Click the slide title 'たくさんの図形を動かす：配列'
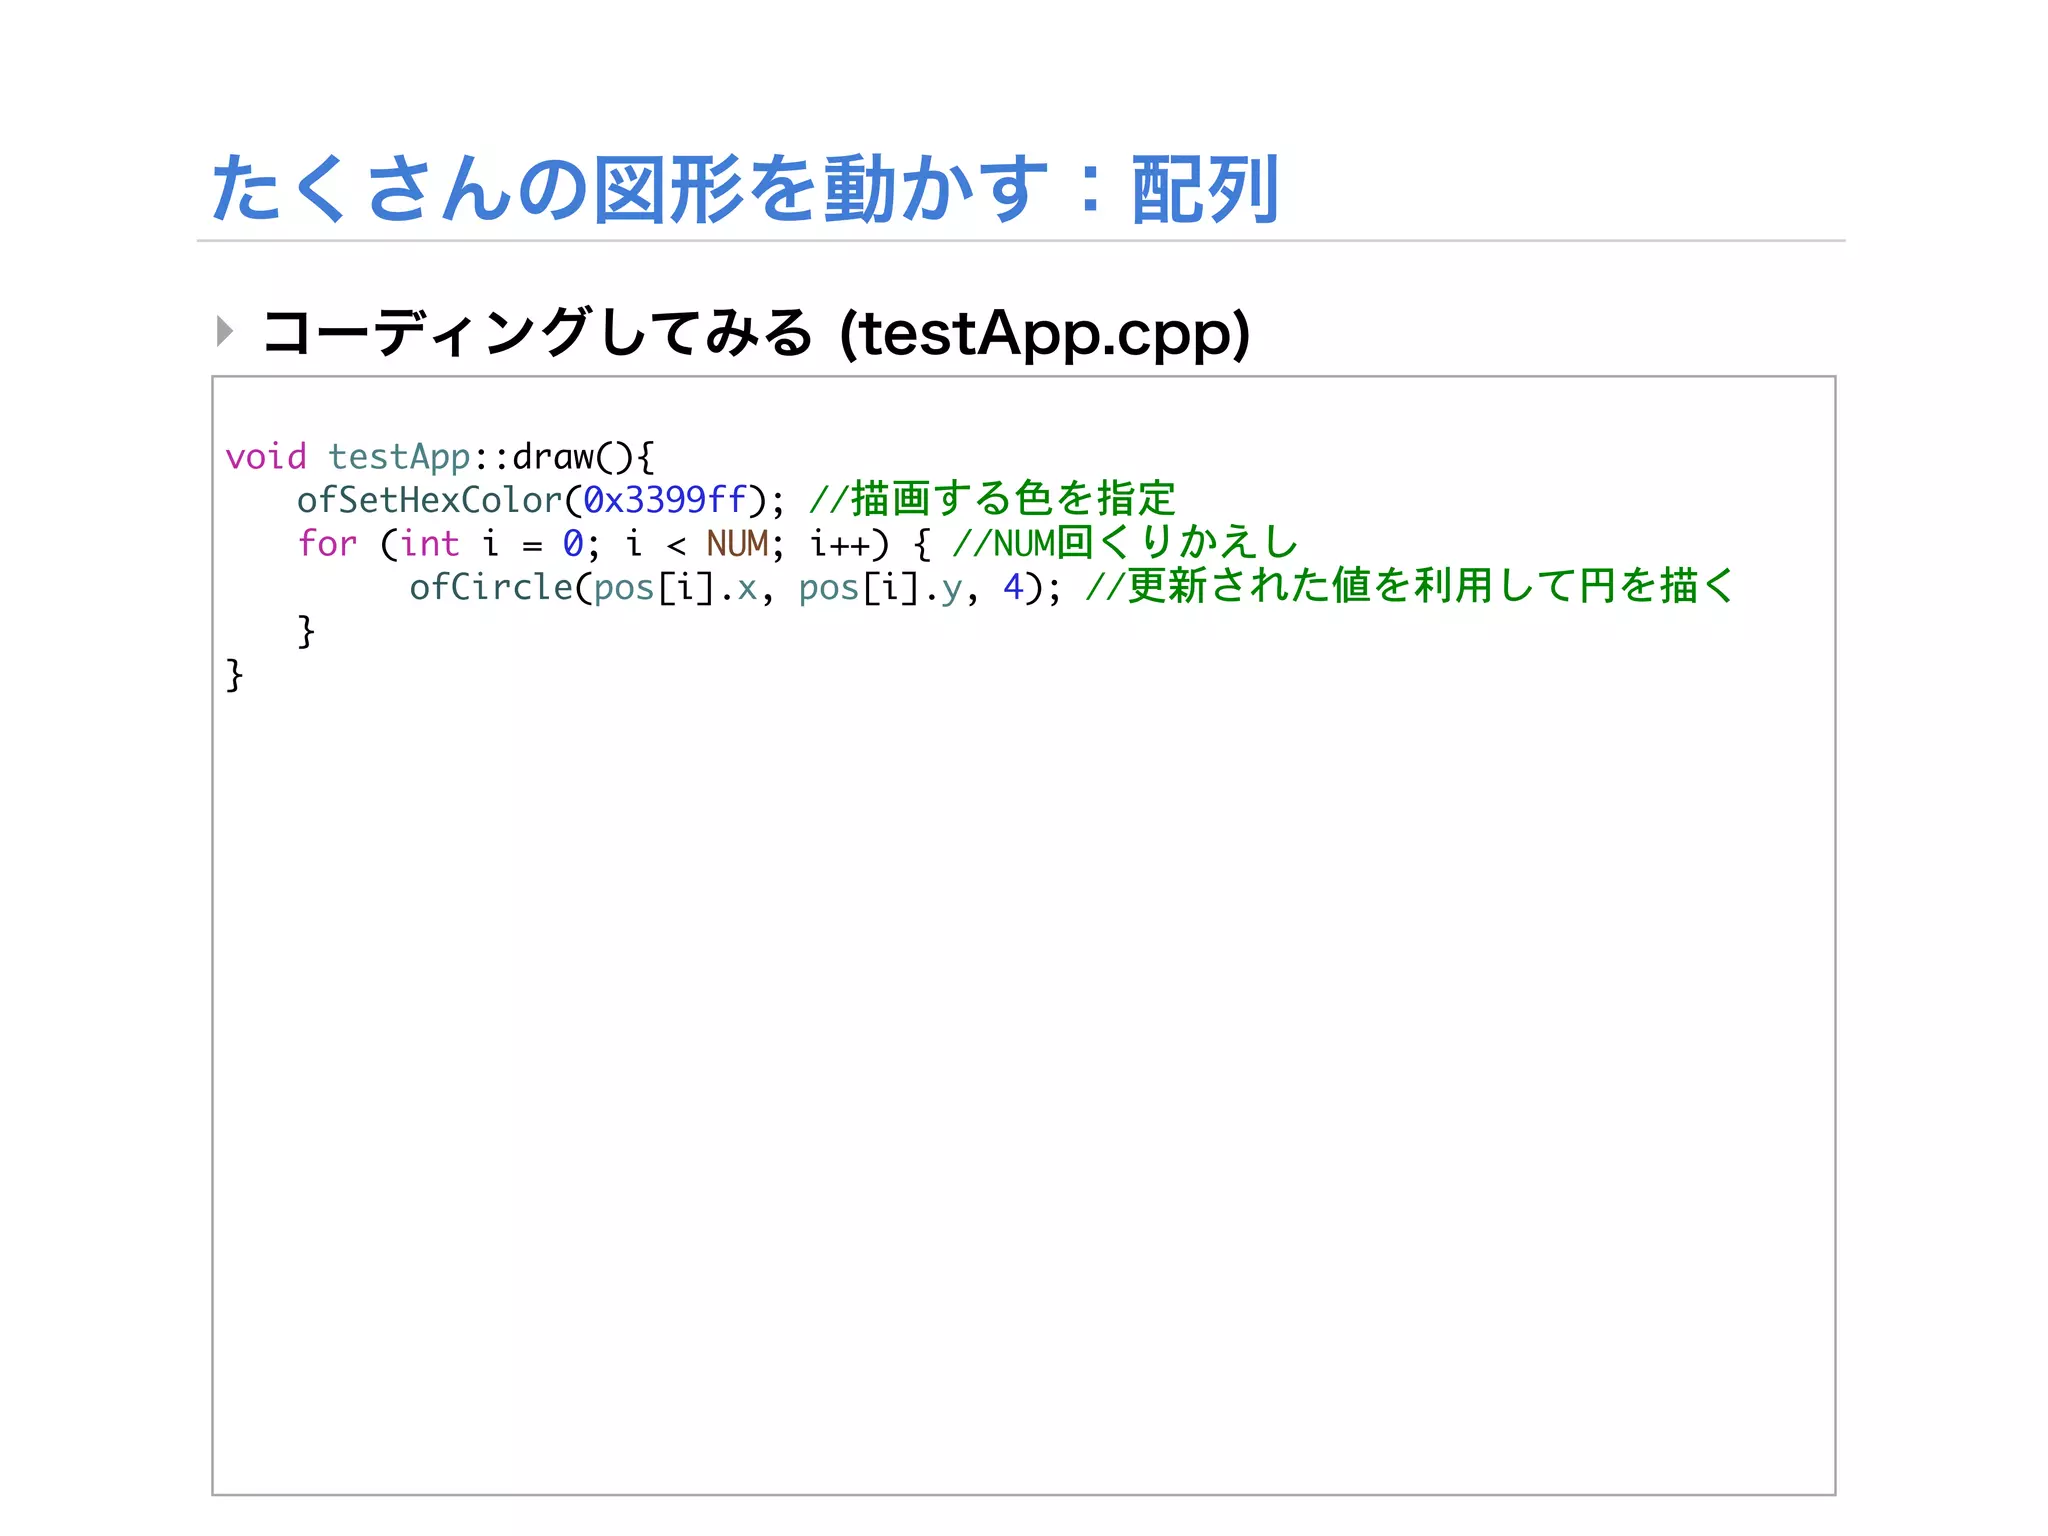The height and width of the screenshot is (1536, 2048). coord(745,188)
